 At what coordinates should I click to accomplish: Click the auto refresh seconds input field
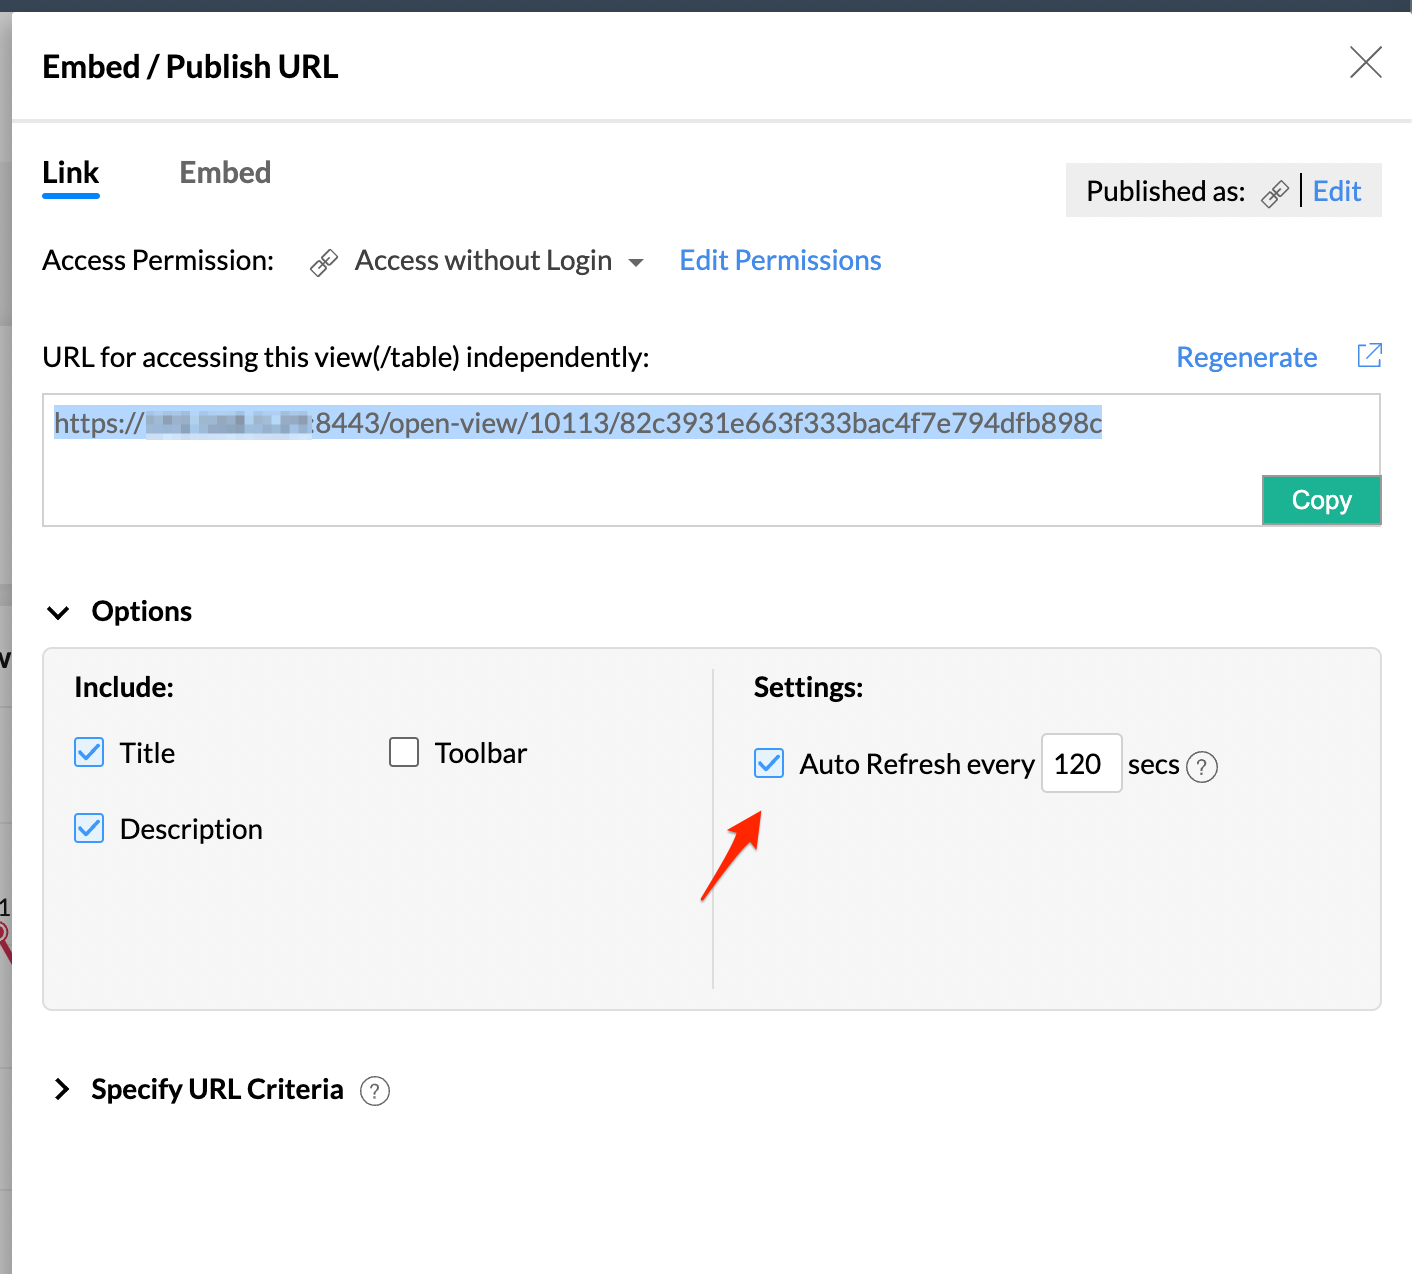[1081, 764]
